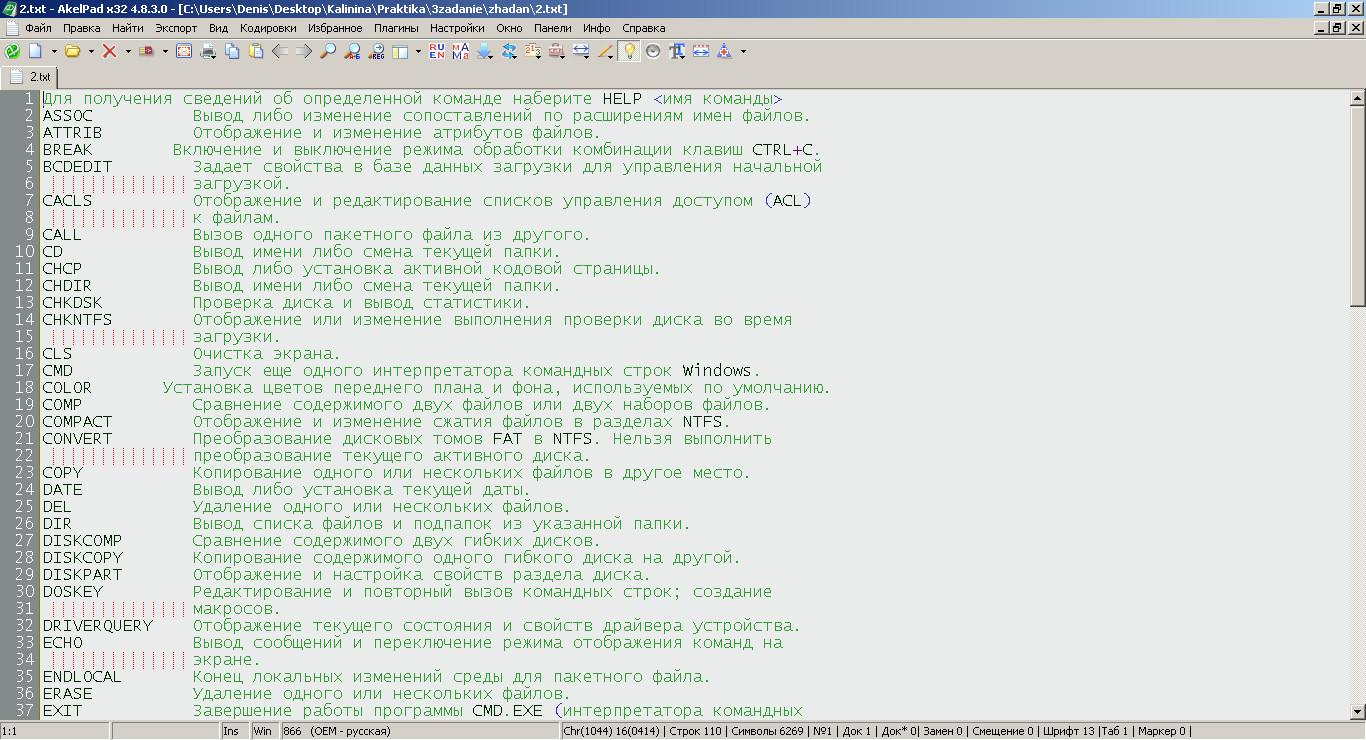Open the Файл menu
Image resolution: width=1366 pixels, height=740 pixels.
point(38,28)
